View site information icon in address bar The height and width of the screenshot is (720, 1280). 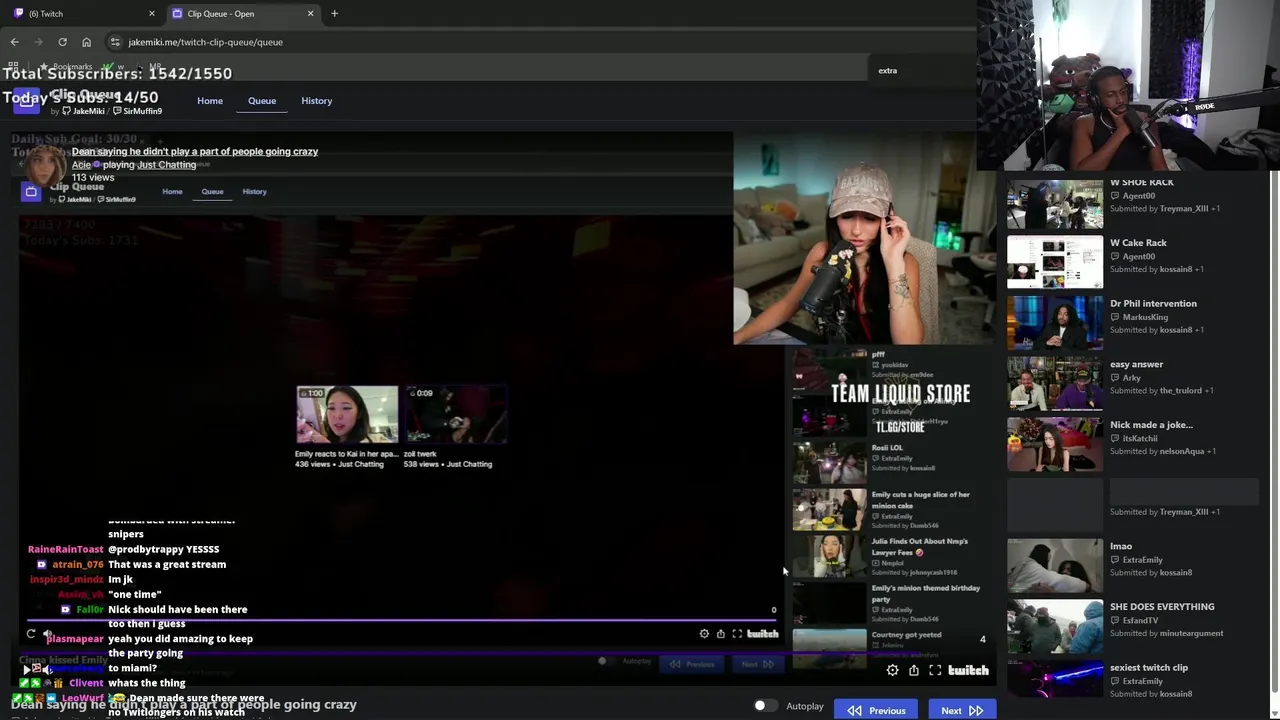(115, 42)
